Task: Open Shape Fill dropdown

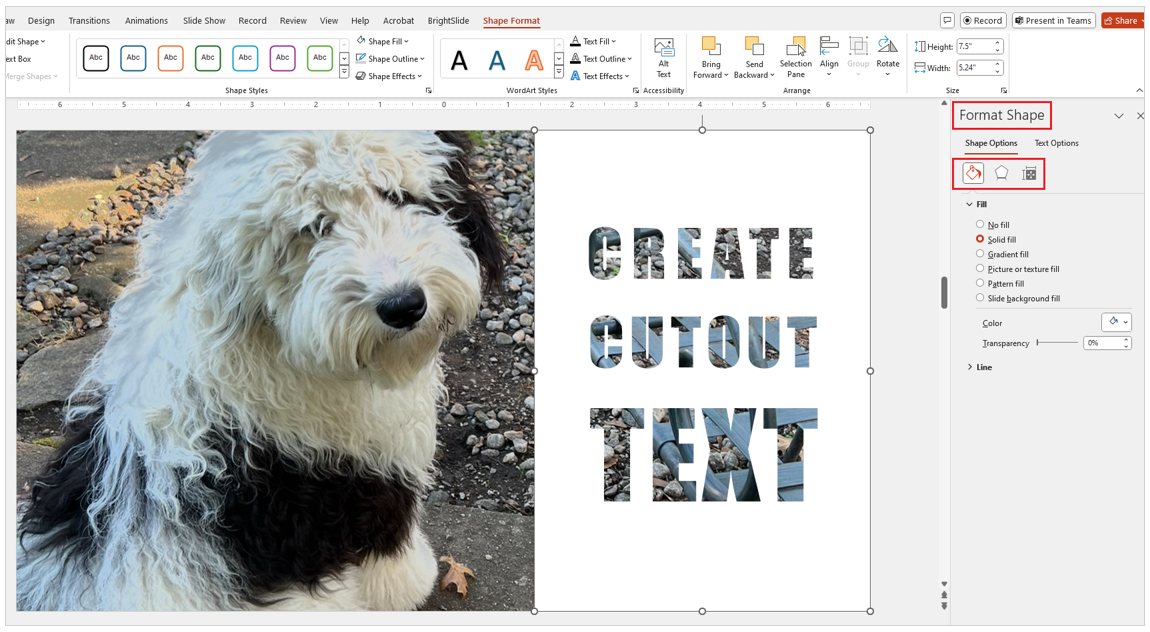Action: tap(382, 41)
